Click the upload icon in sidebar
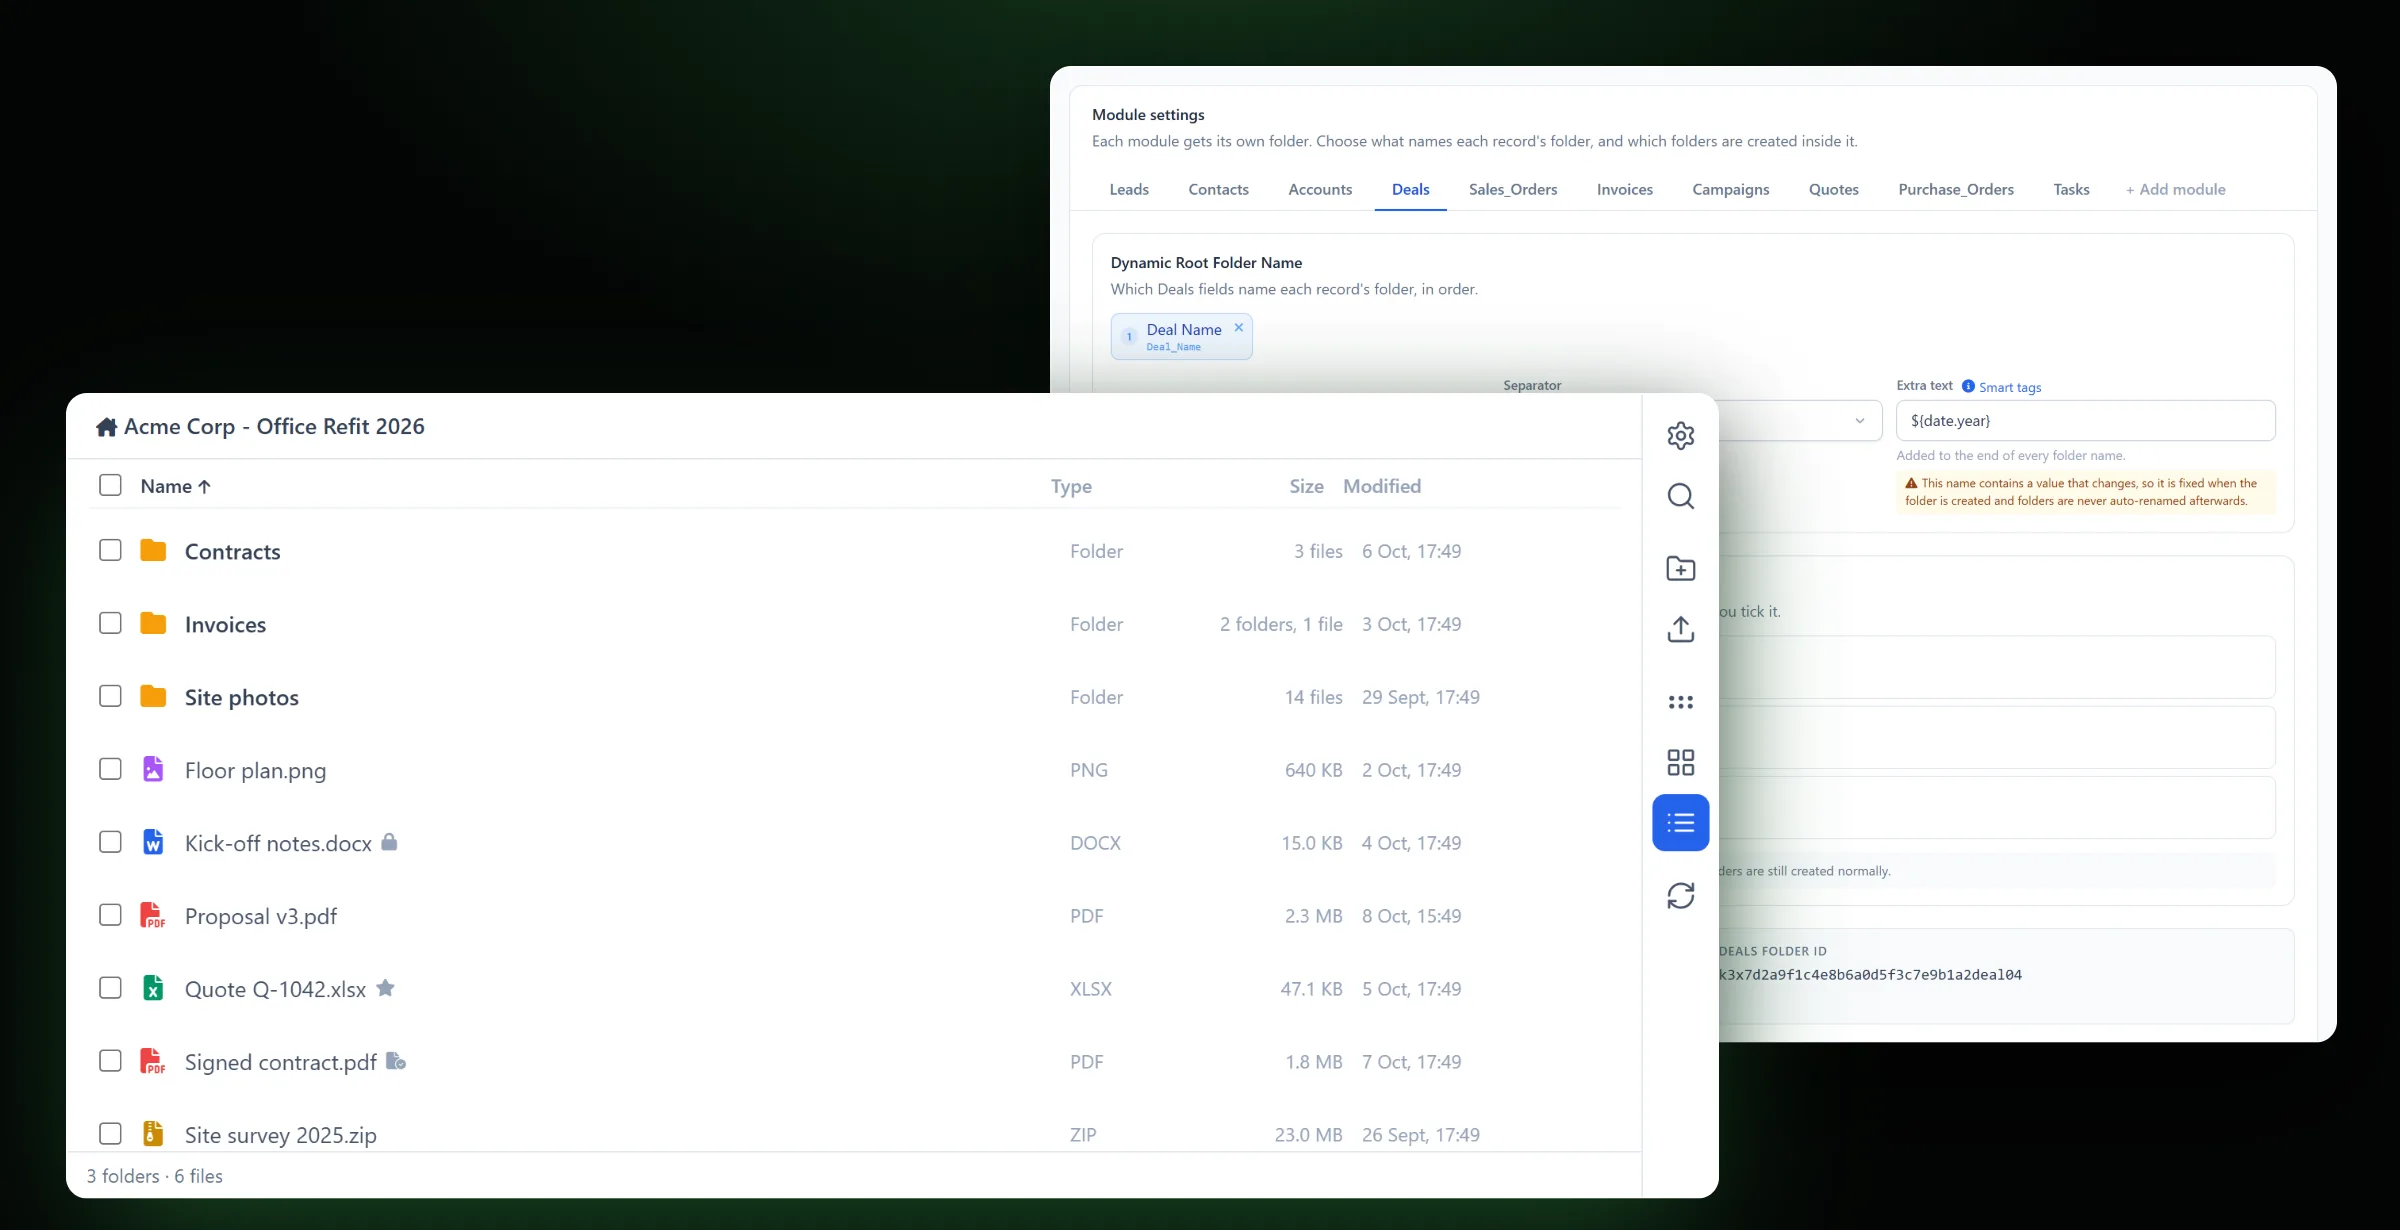Image resolution: width=2400 pixels, height=1230 pixels. tap(1680, 629)
